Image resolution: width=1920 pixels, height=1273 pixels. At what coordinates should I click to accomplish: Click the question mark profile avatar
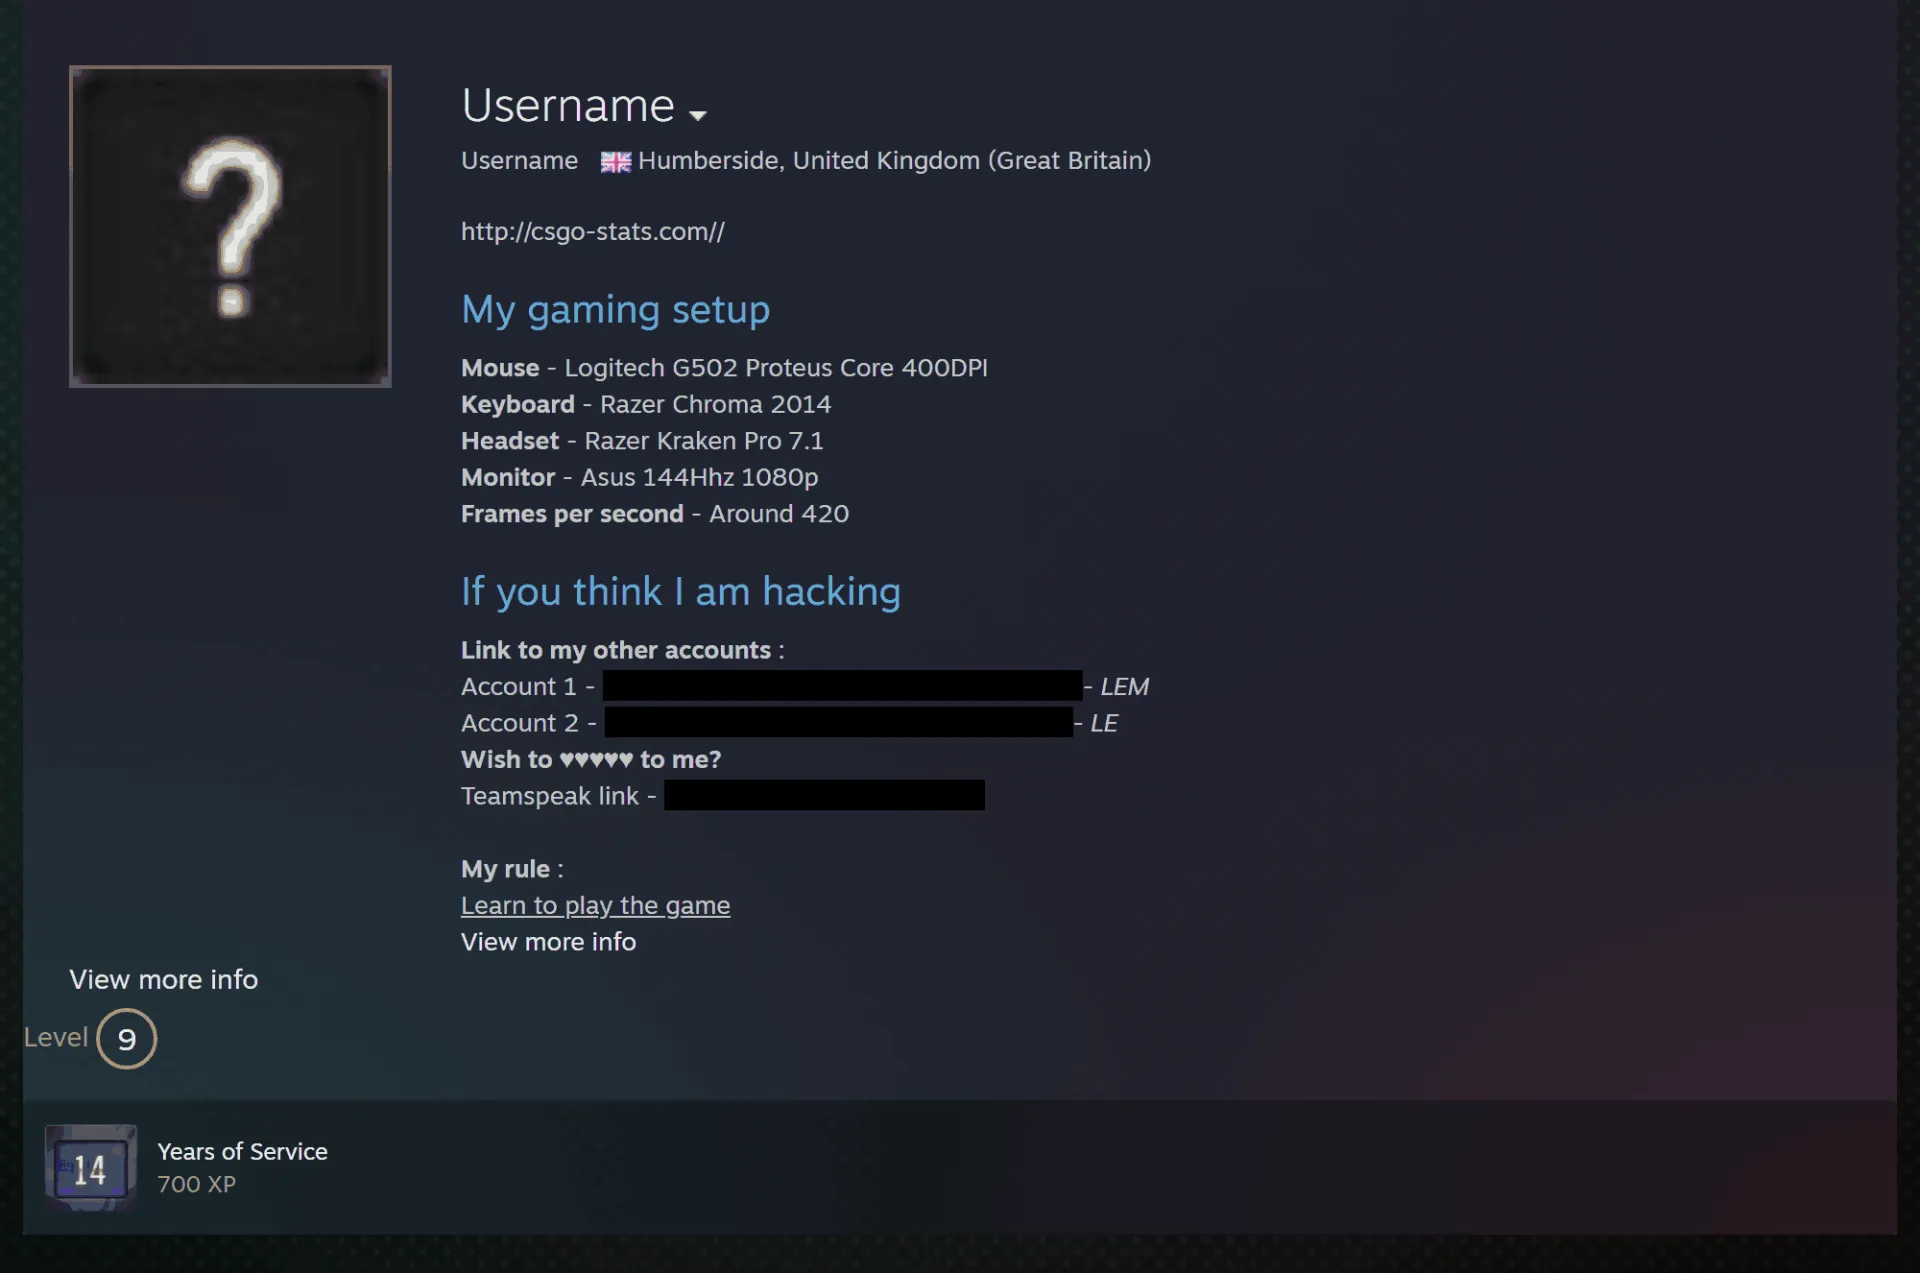(230, 226)
